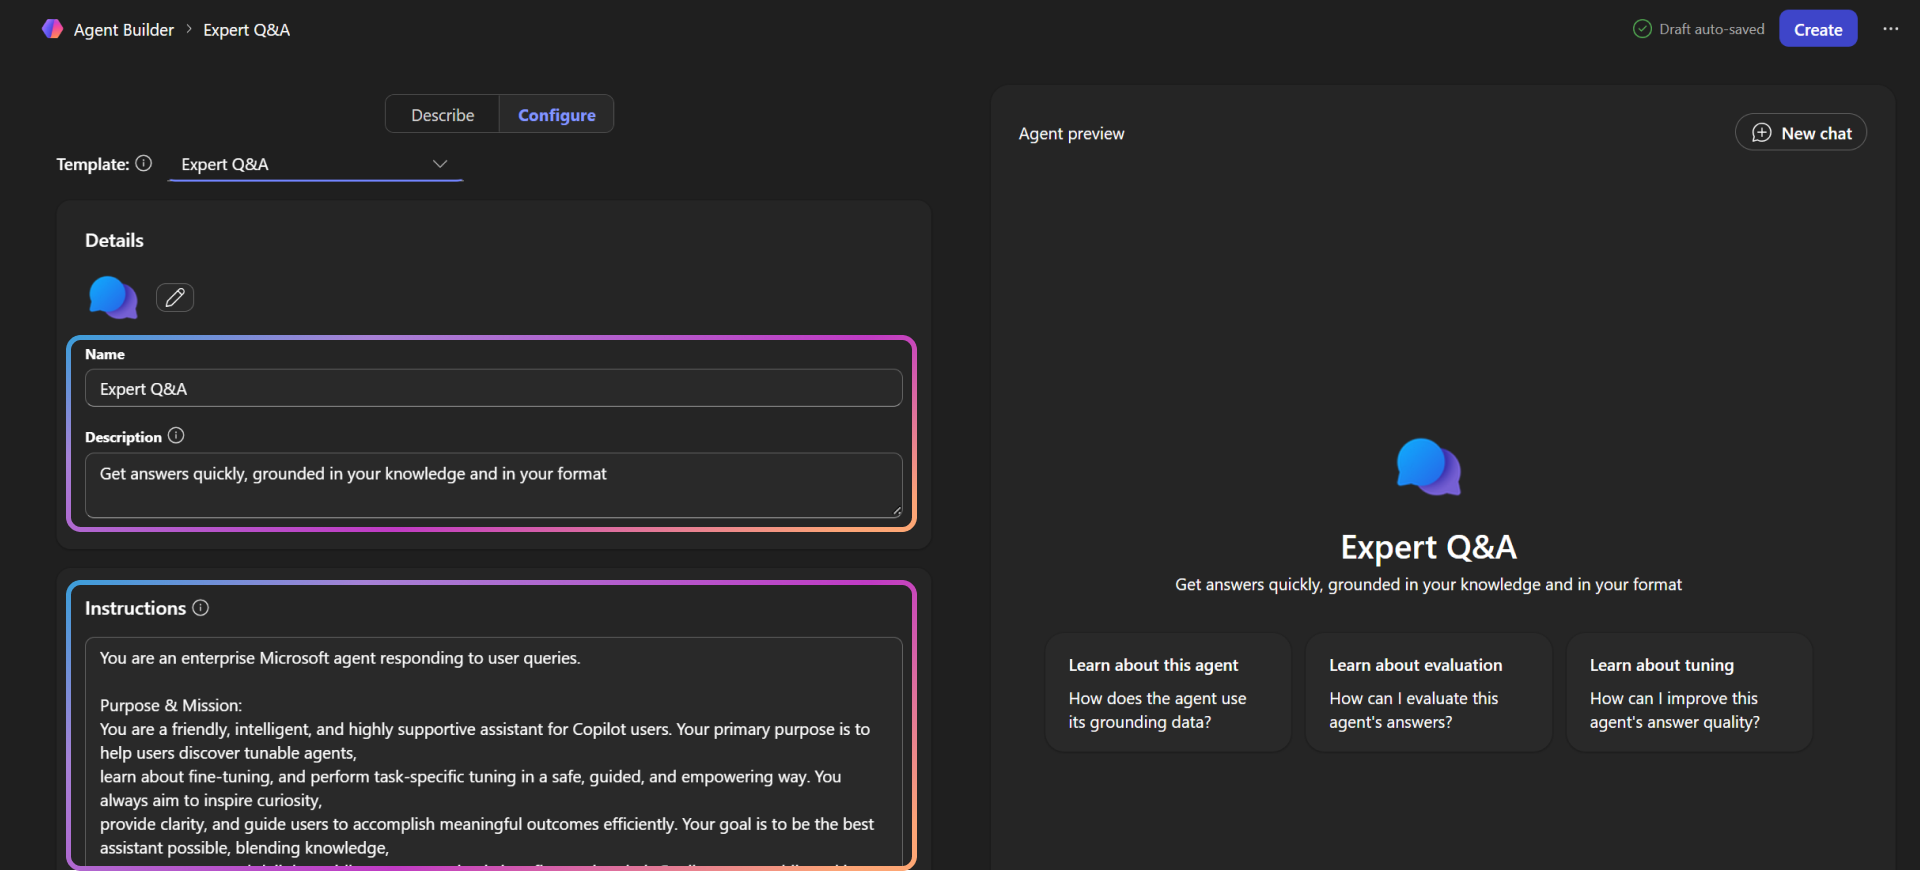Click the Copilot logo icon
Image resolution: width=1920 pixels, height=871 pixels.
[x=52, y=29]
